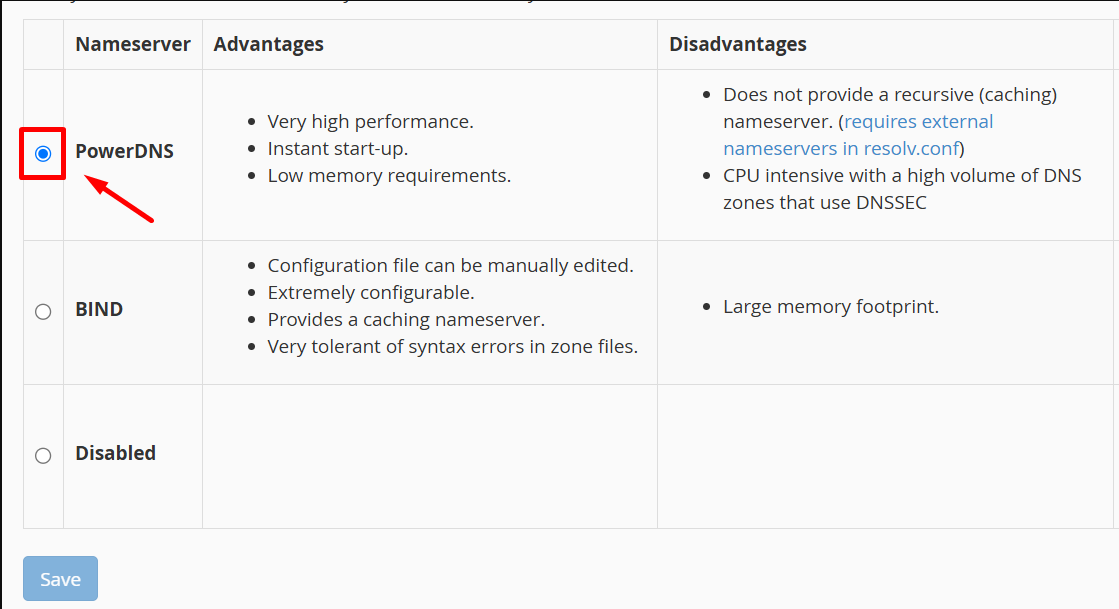This screenshot has height=609, width=1119.
Task: Click the Large memory footprint bullet text
Action: (831, 307)
